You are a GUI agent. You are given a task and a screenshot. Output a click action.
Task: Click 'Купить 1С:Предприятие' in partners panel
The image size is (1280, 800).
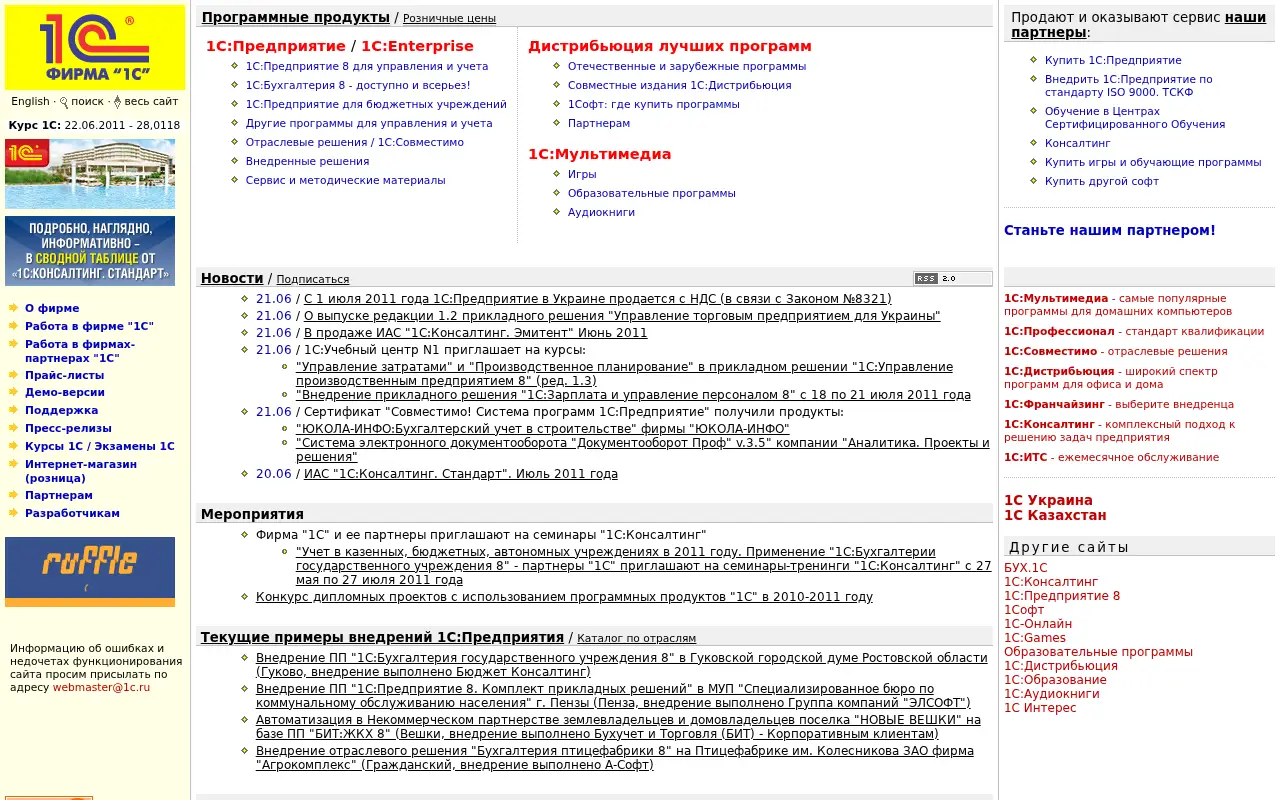[x=1113, y=60]
